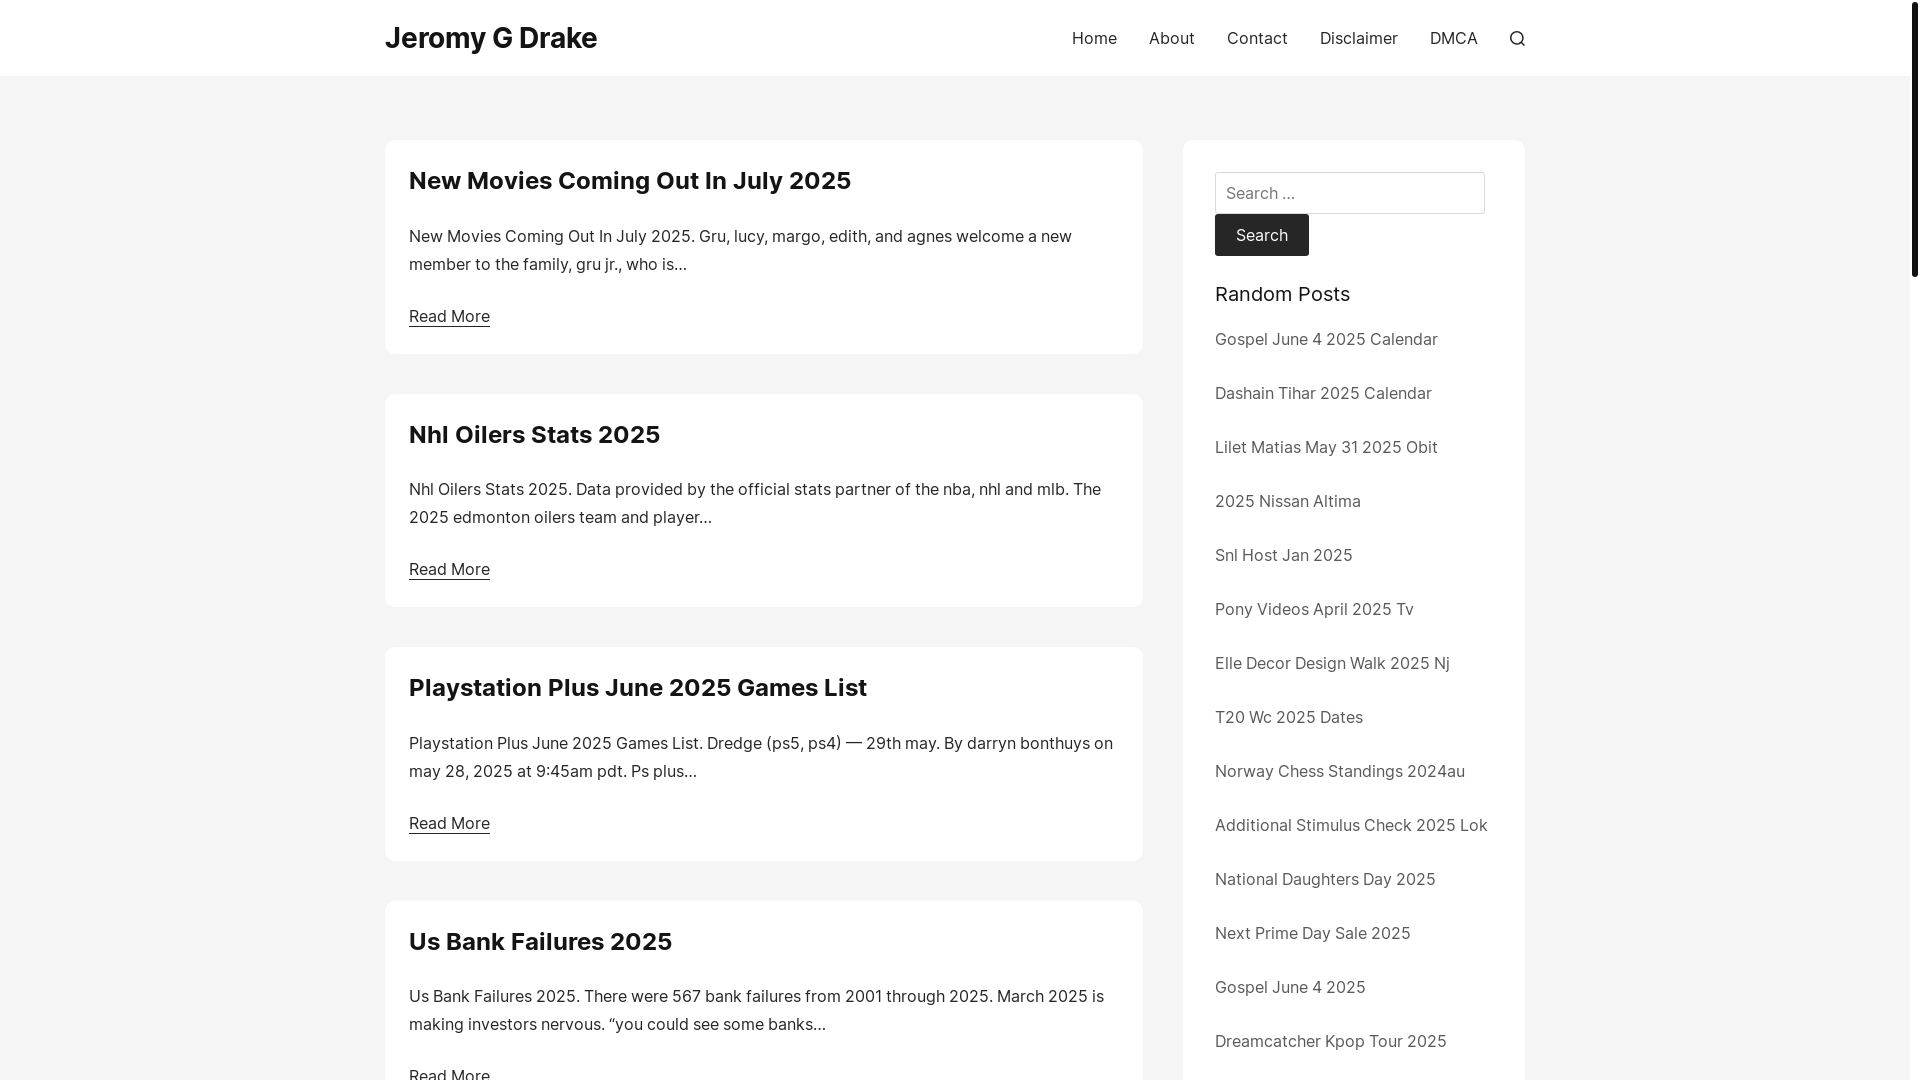Open the Nhl Oilers Stats 2025 headline
Image resolution: width=1920 pixels, height=1080 pixels.
(x=534, y=435)
